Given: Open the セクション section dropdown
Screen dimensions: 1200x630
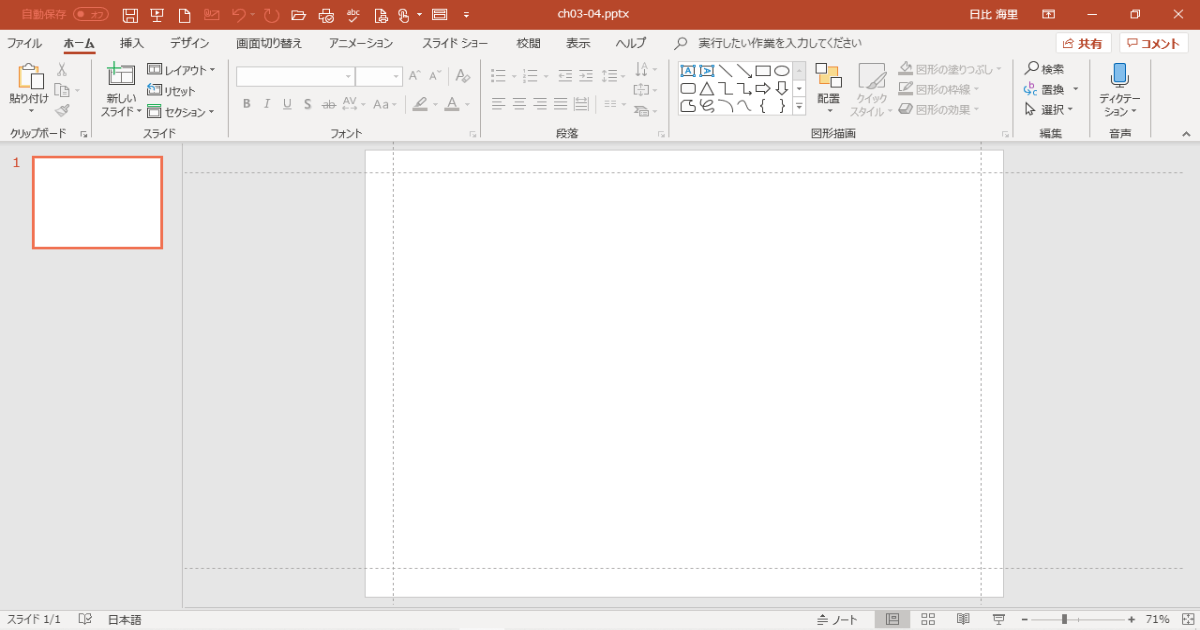Looking at the screenshot, I should (181, 112).
